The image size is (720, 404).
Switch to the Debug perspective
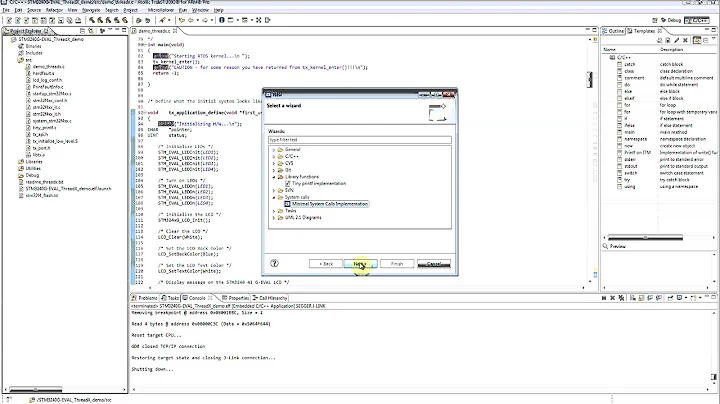671,20
